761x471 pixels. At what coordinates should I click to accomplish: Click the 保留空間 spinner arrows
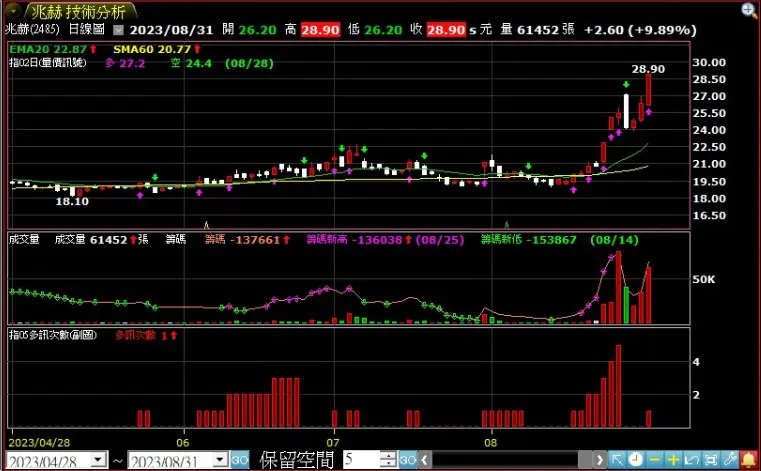point(388,460)
